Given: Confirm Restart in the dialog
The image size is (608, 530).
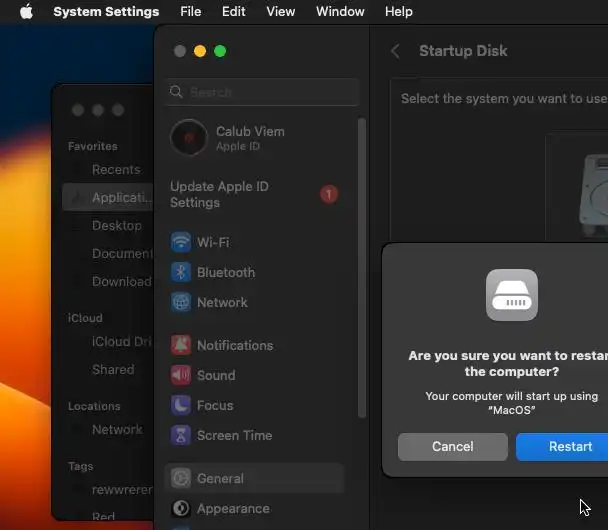Looking at the screenshot, I should (x=562, y=447).
